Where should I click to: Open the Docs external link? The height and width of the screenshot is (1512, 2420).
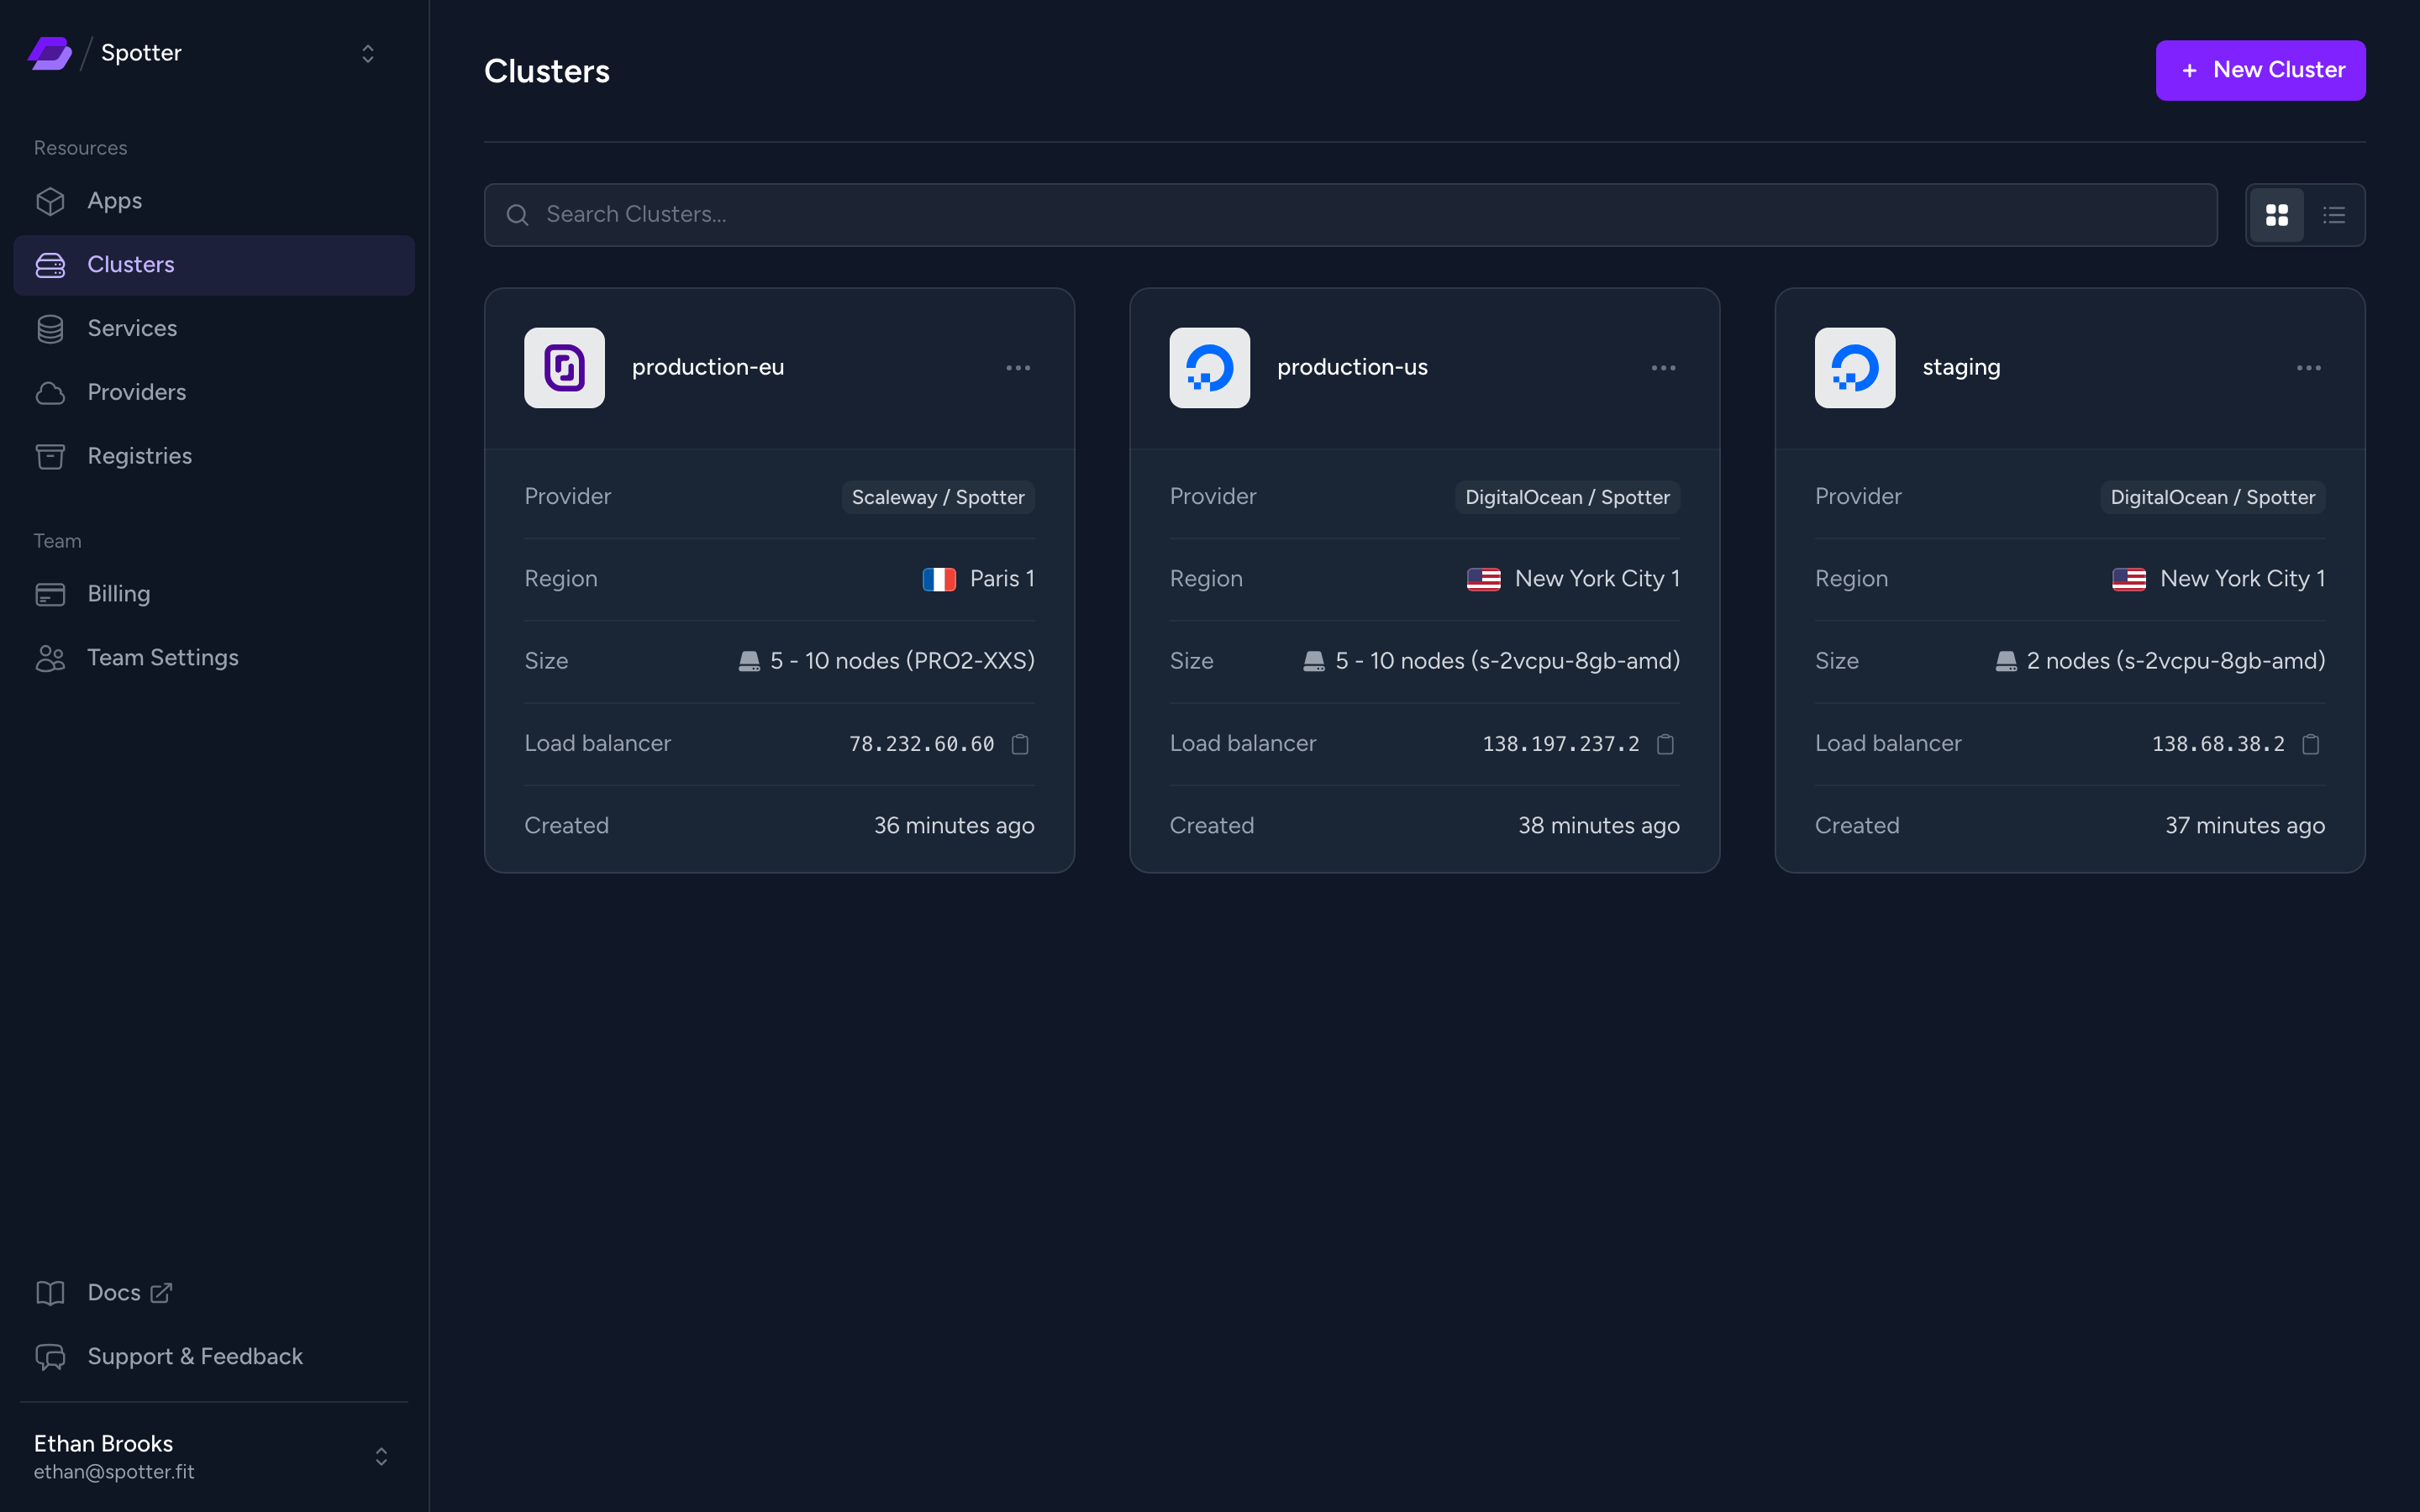point(214,1293)
